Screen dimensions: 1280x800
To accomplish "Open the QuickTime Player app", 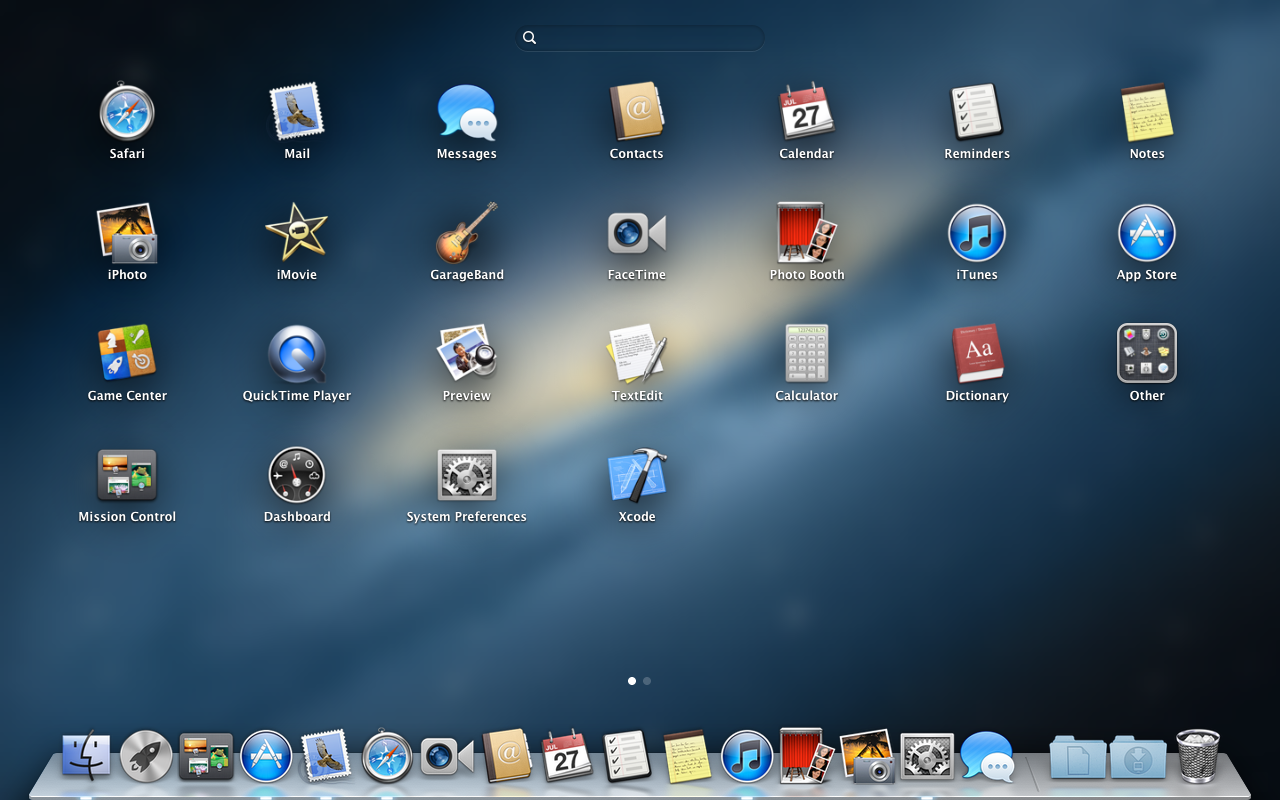I will [x=297, y=354].
